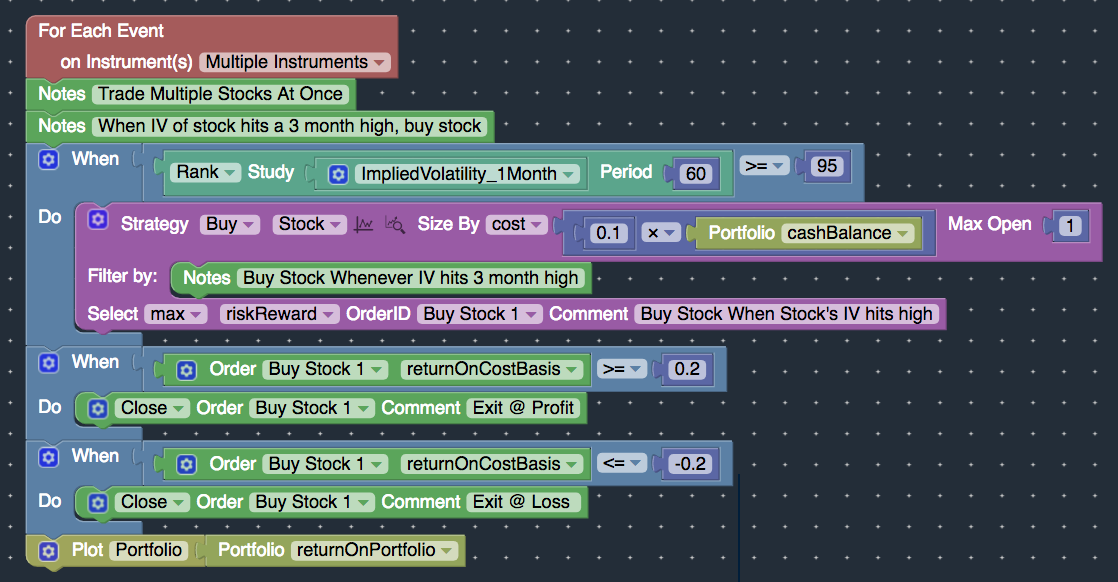Open the cashBalance dropdown
This screenshot has height=582, width=1118.
pyautogui.click(x=848, y=233)
